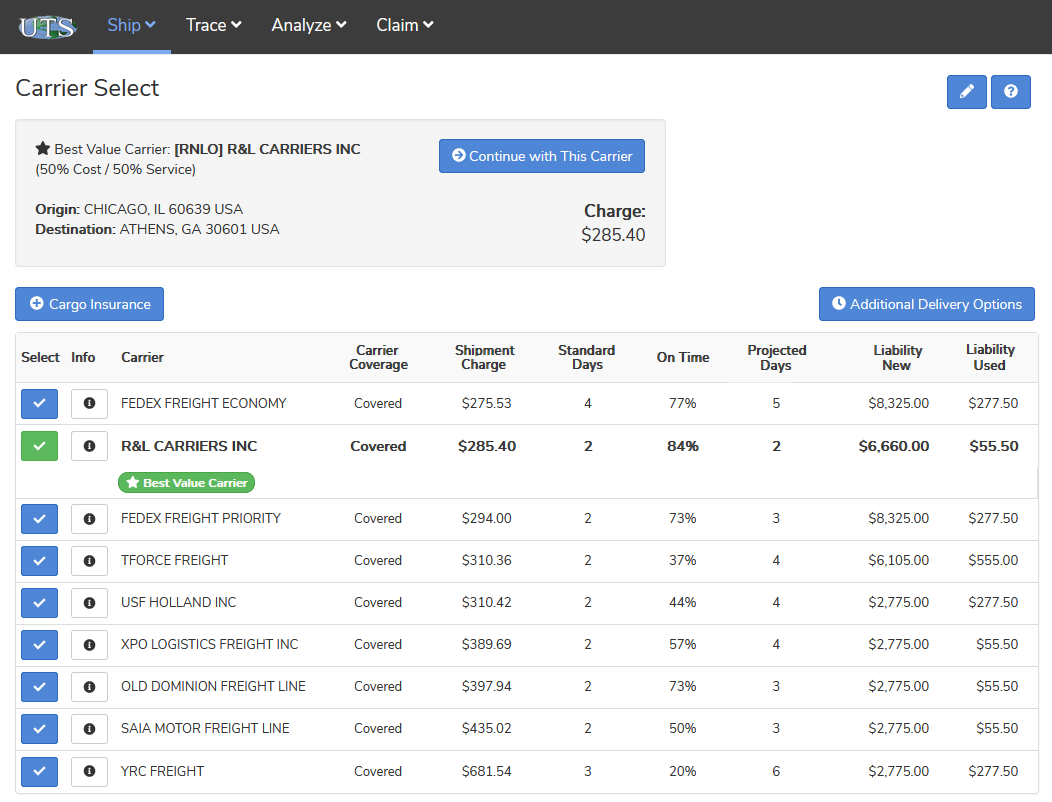Image resolution: width=1052 pixels, height=802 pixels.
Task: Open info for OLD DOMINION FREIGHT LINE
Action: (x=89, y=686)
